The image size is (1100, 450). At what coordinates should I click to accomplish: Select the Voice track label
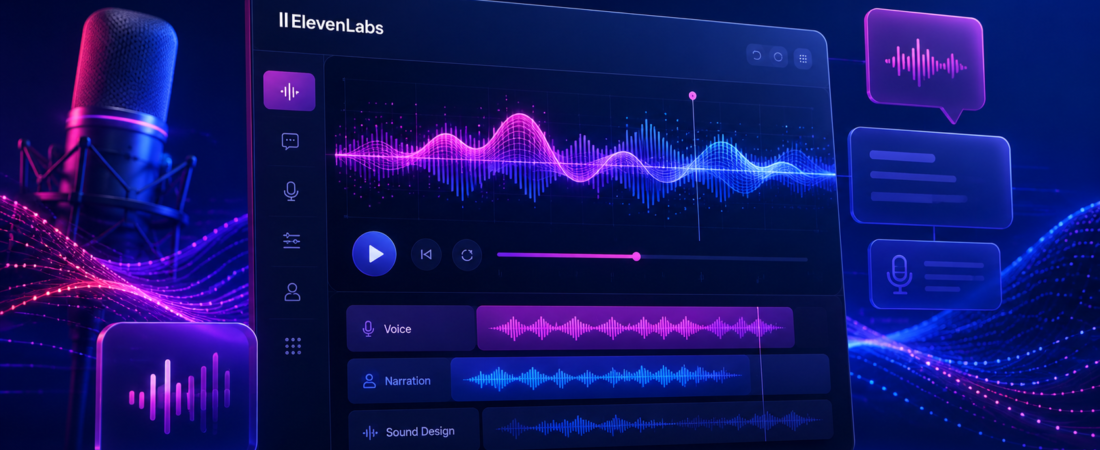tap(398, 329)
